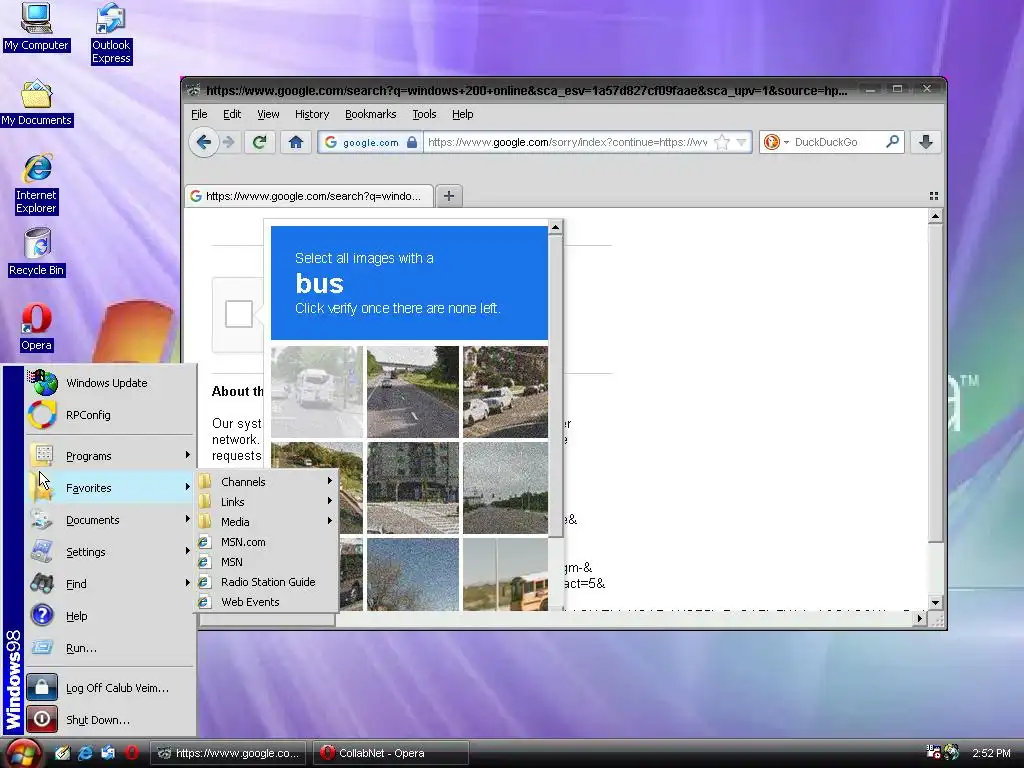Select the captcha image of white van

317,392
